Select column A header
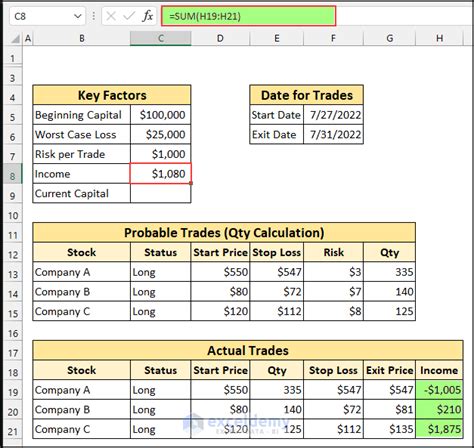 coord(28,38)
